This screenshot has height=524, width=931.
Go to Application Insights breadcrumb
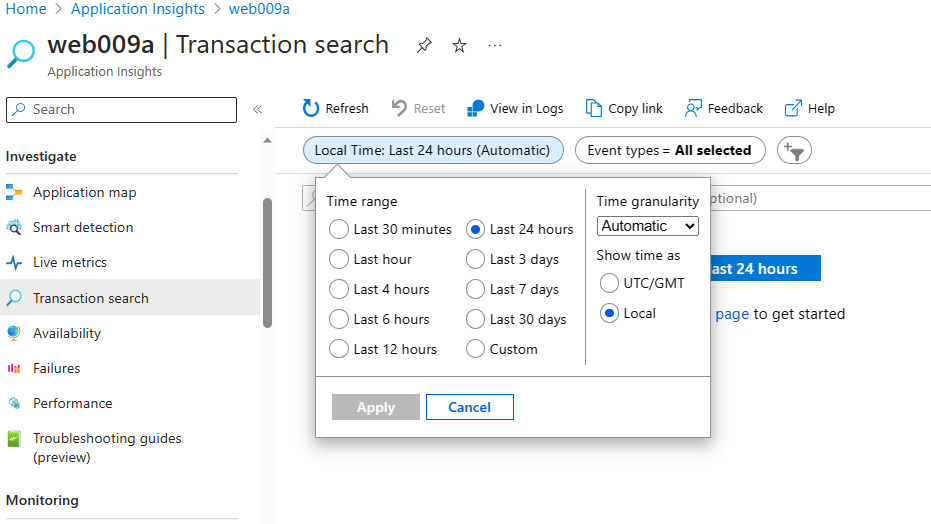coord(138,9)
